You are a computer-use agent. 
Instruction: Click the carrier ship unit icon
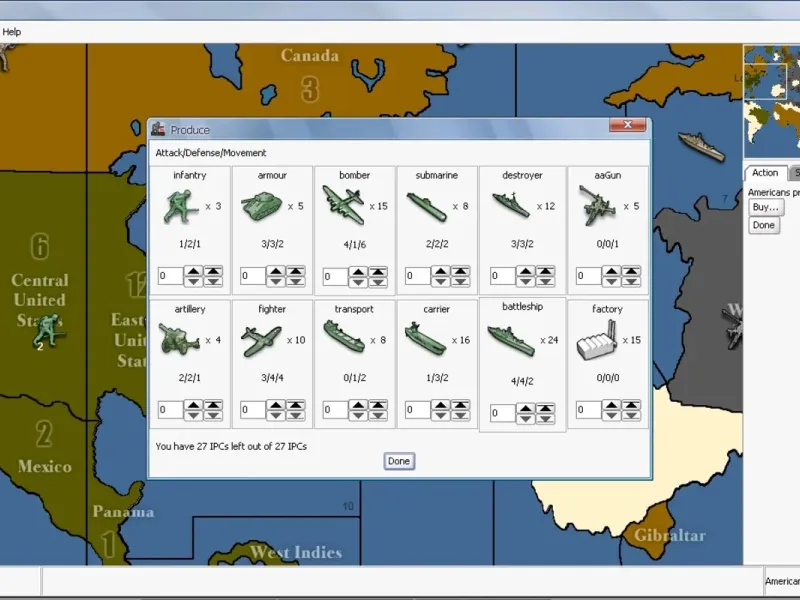(x=426, y=339)
